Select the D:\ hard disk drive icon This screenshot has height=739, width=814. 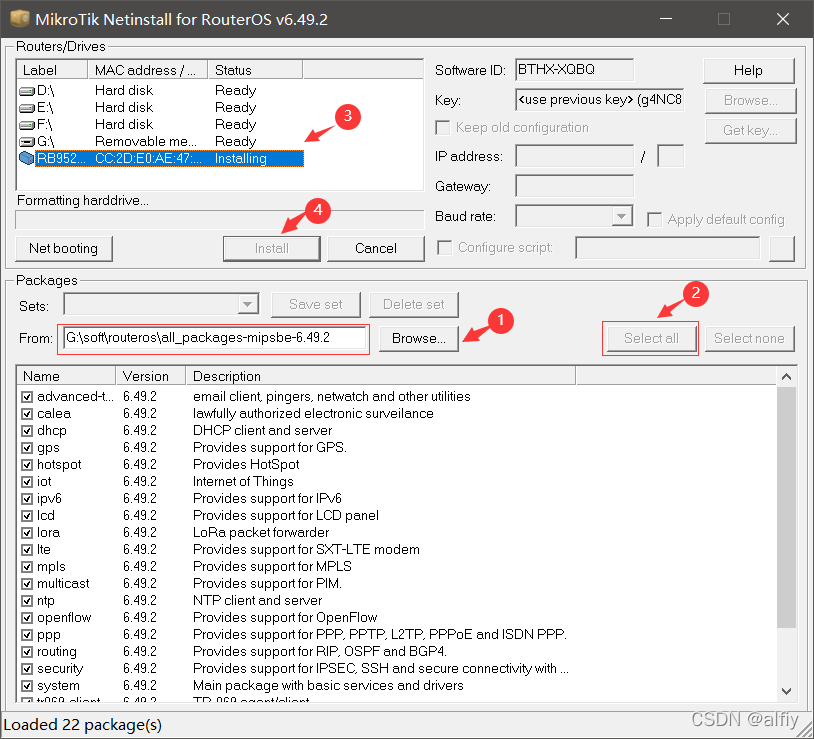(26, 91)
